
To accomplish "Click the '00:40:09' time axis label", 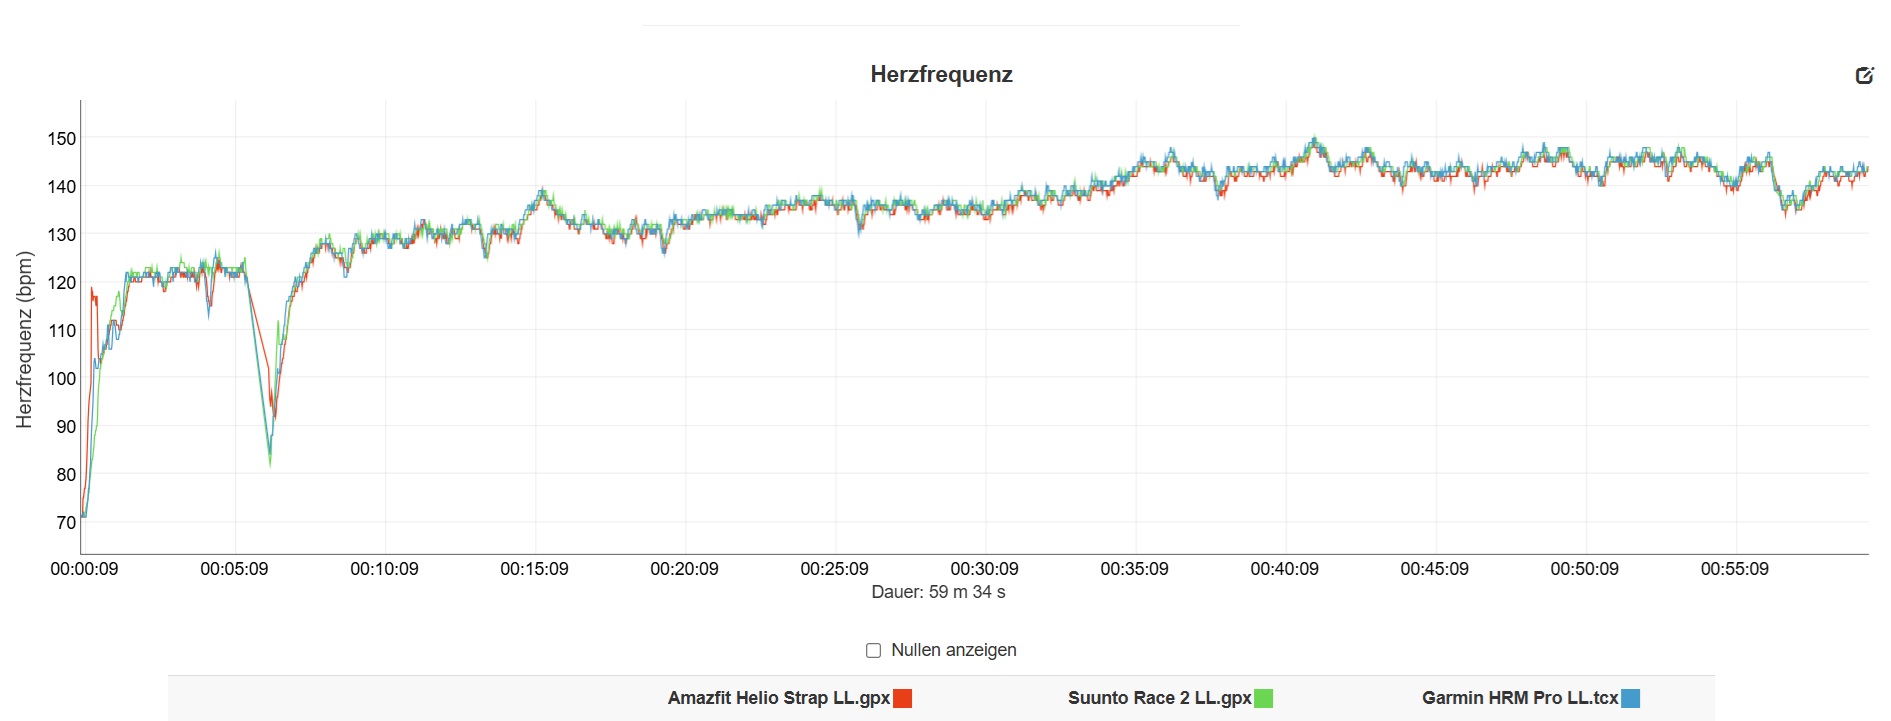I will 1284,569.
